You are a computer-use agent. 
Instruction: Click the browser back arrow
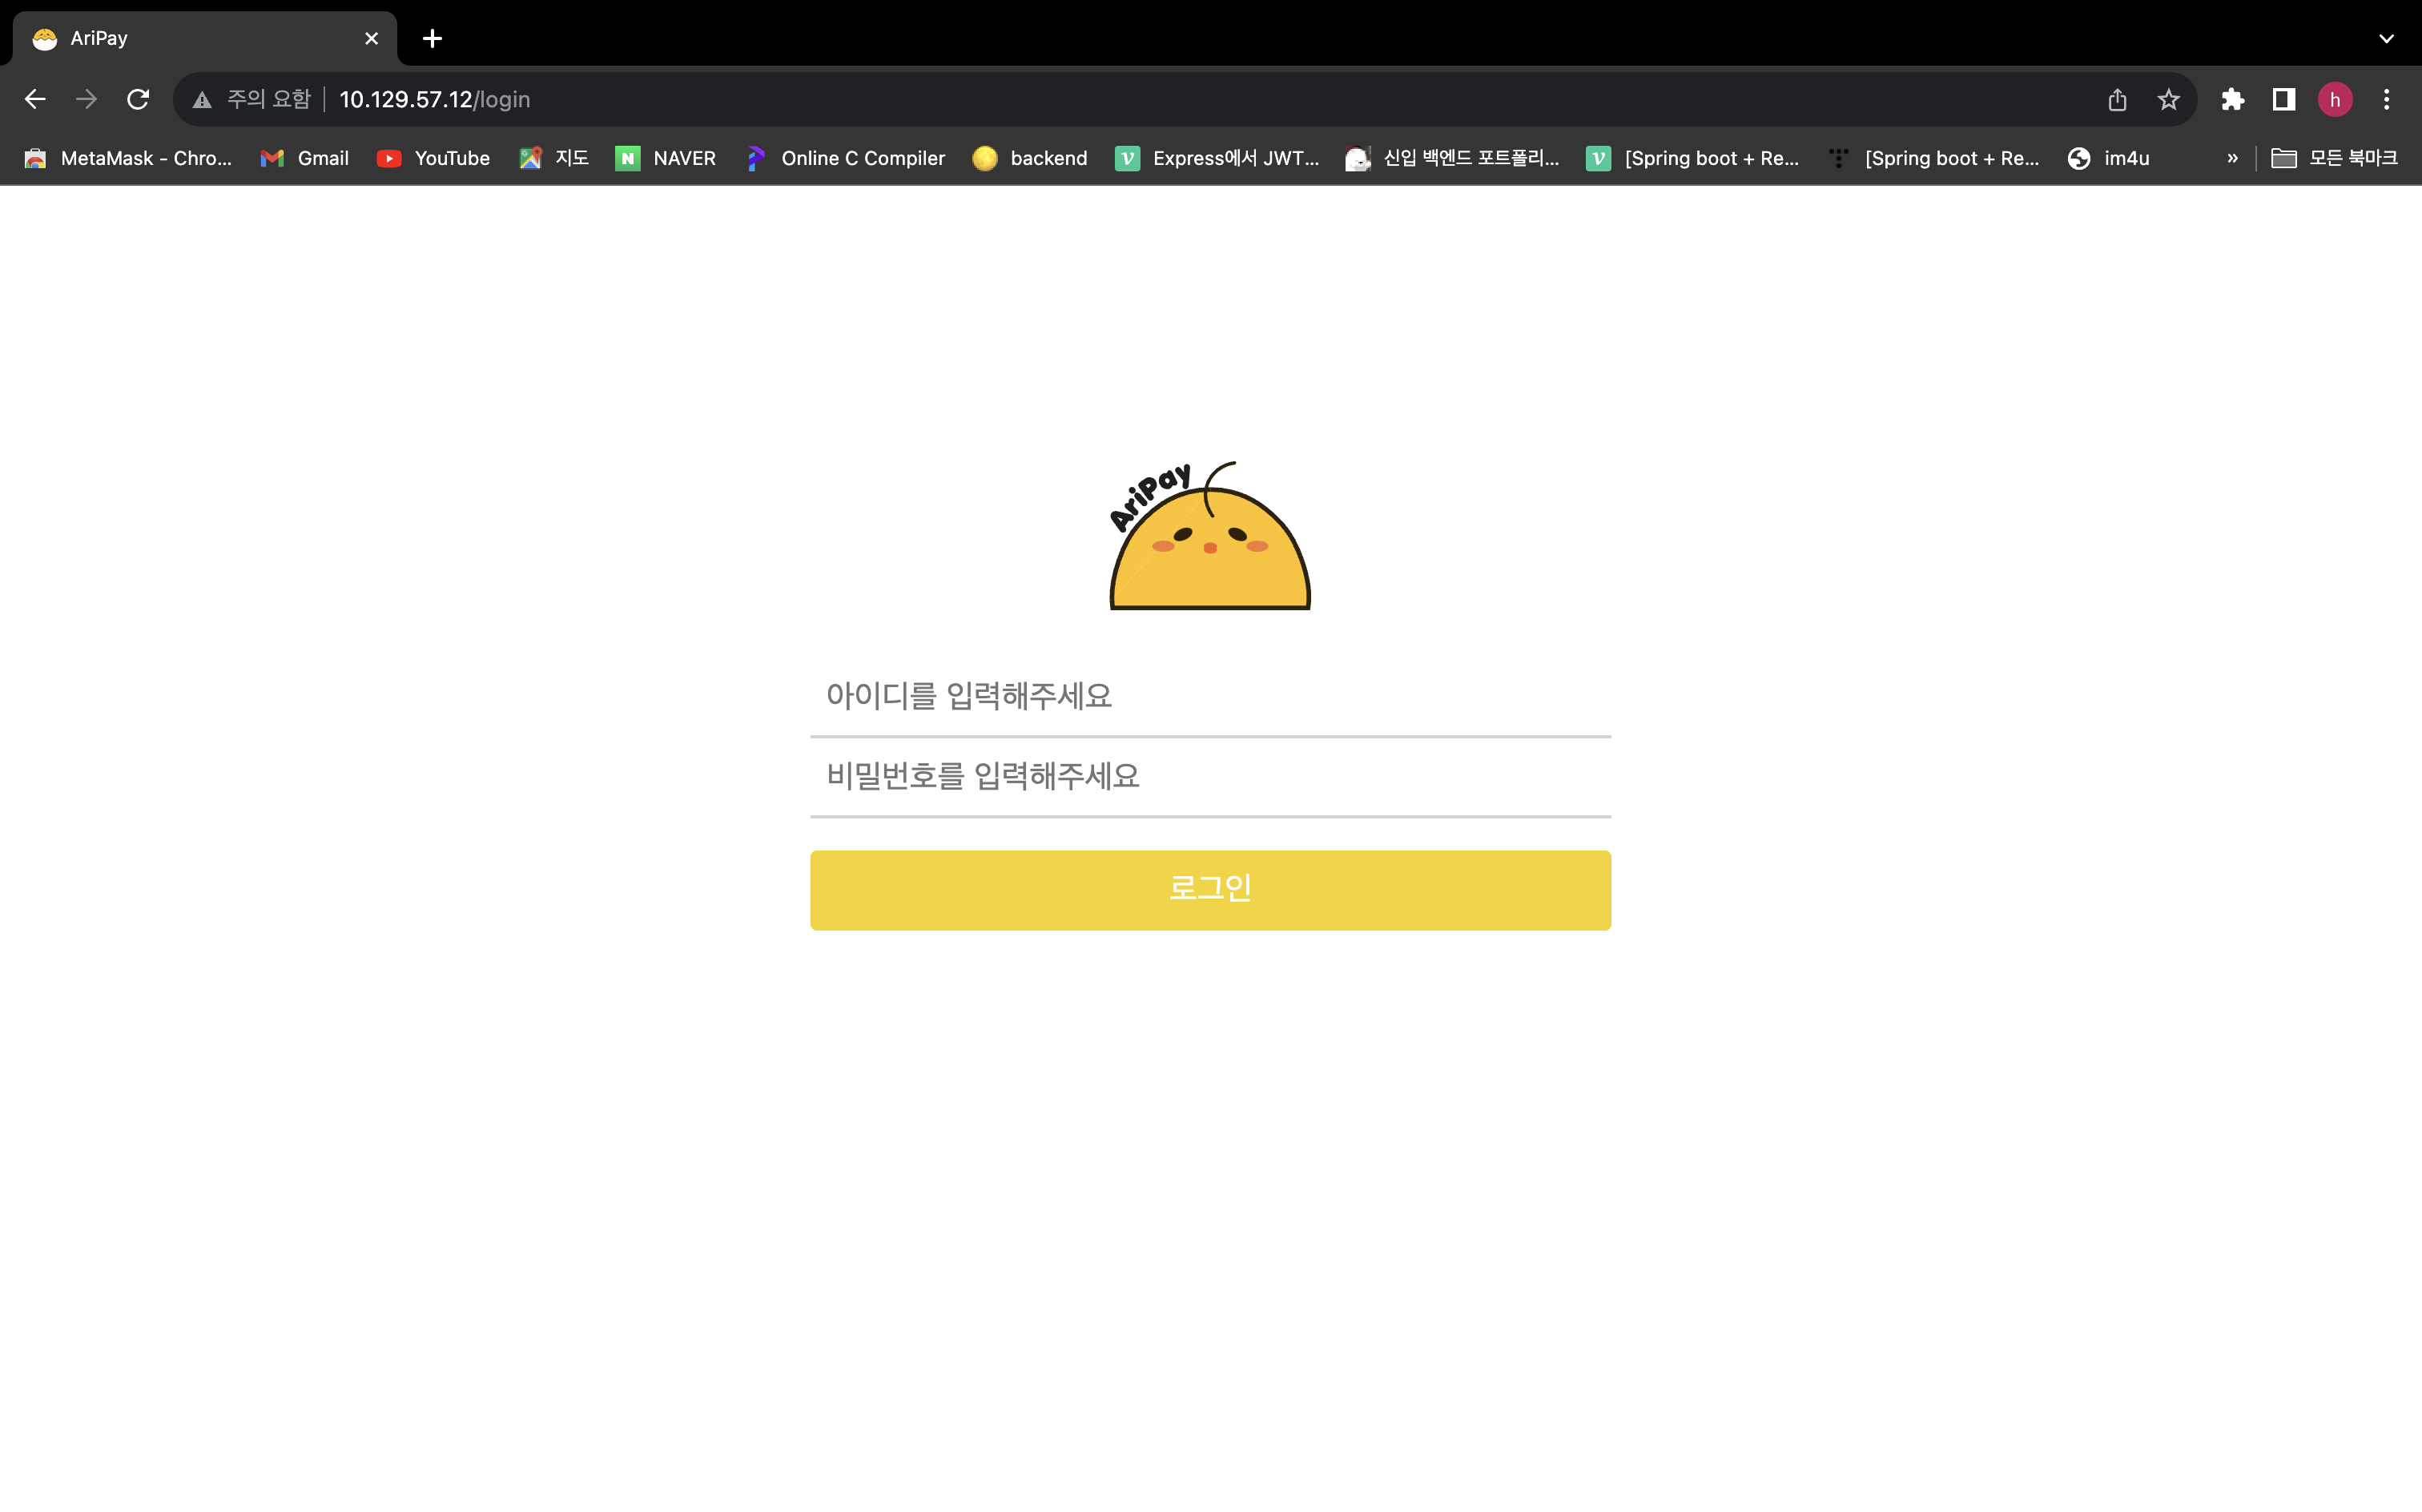tap(35, 99)
